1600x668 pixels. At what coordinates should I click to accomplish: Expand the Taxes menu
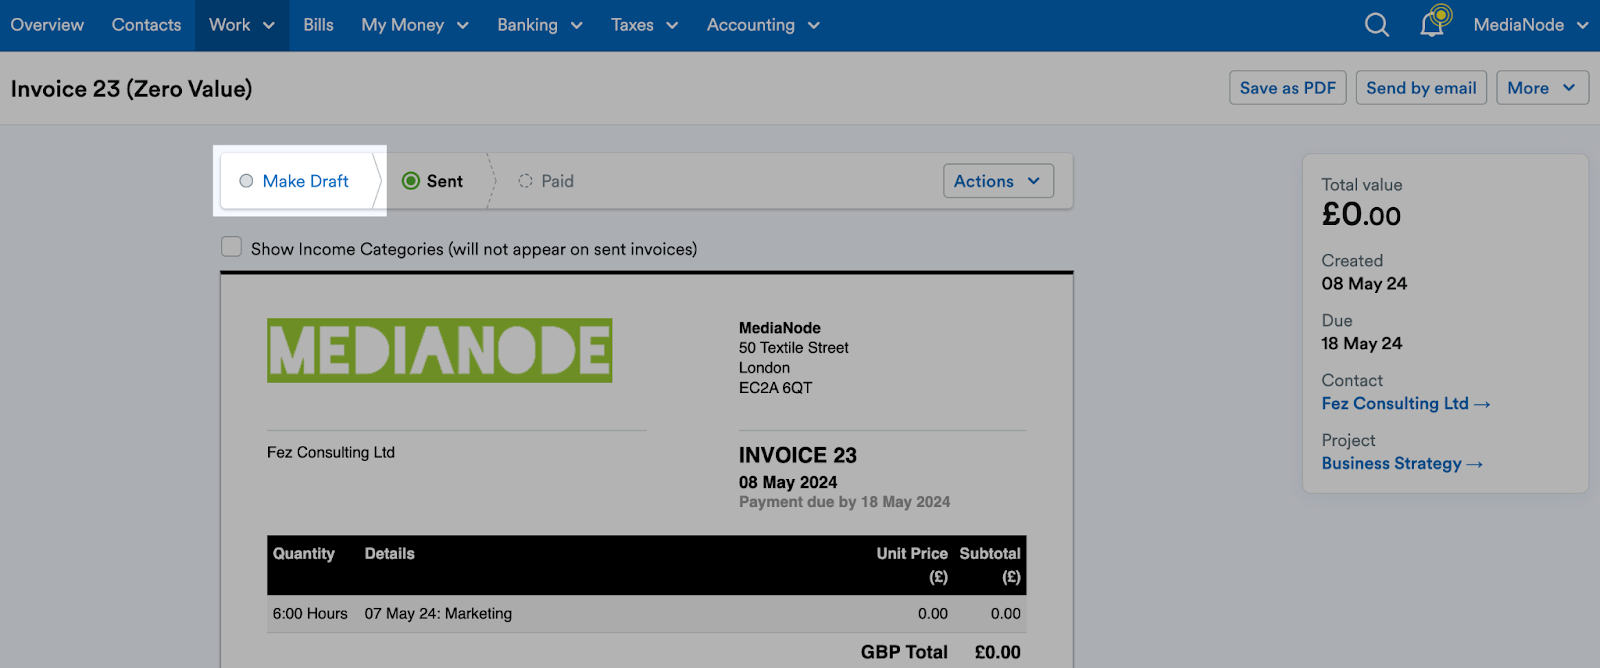pyautogui.click(x=645, y=25)
